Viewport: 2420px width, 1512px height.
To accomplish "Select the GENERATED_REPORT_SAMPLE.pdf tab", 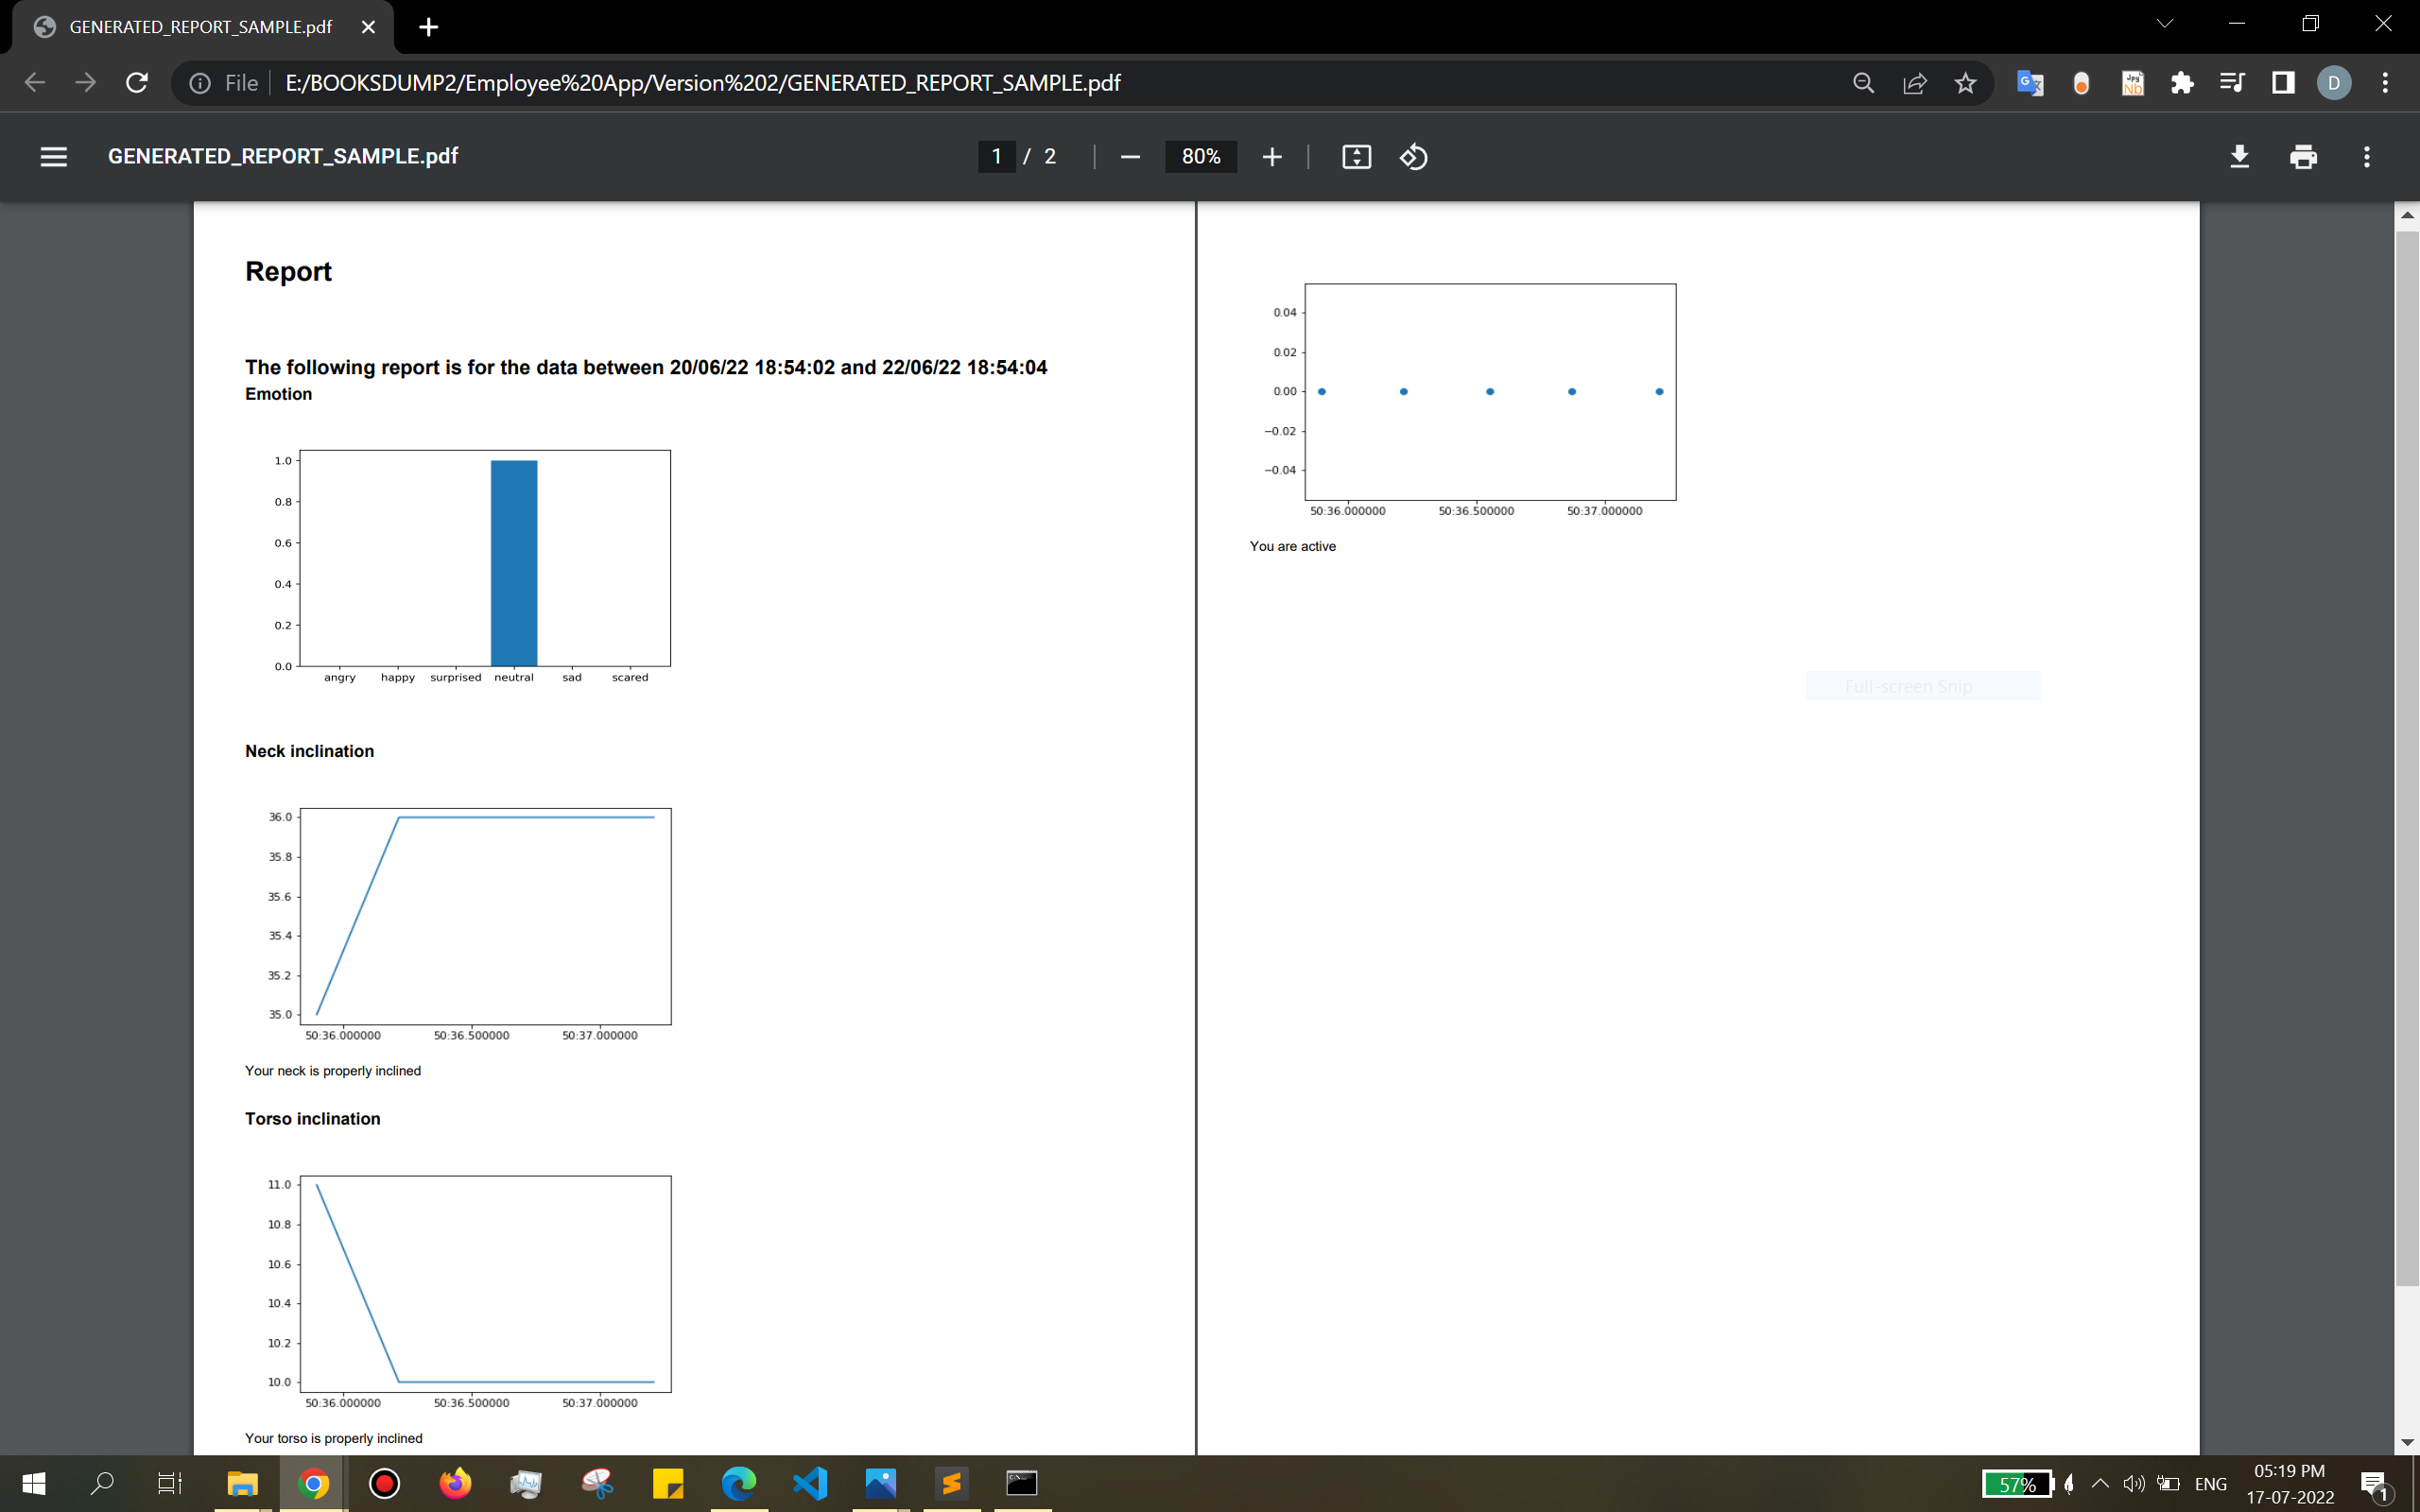I will coord(200,27).
